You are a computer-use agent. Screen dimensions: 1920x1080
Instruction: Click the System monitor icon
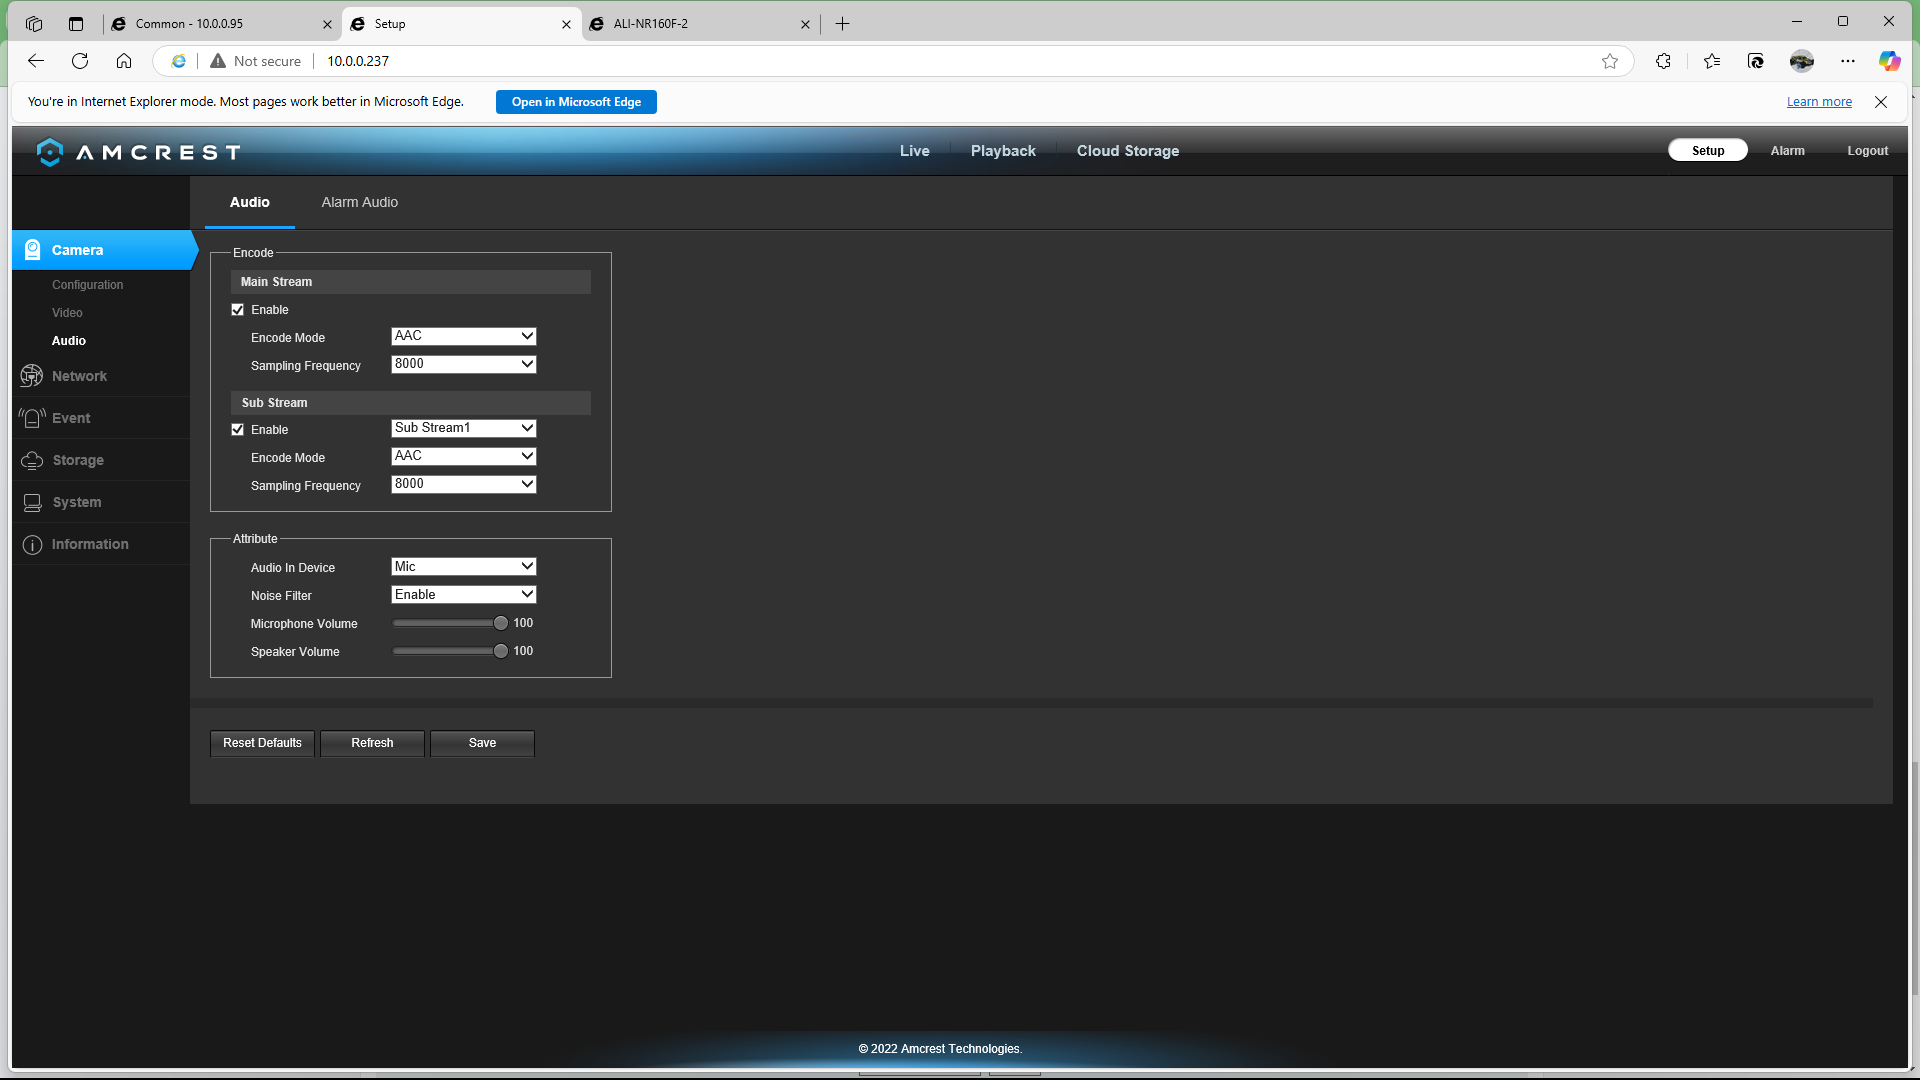32,502
